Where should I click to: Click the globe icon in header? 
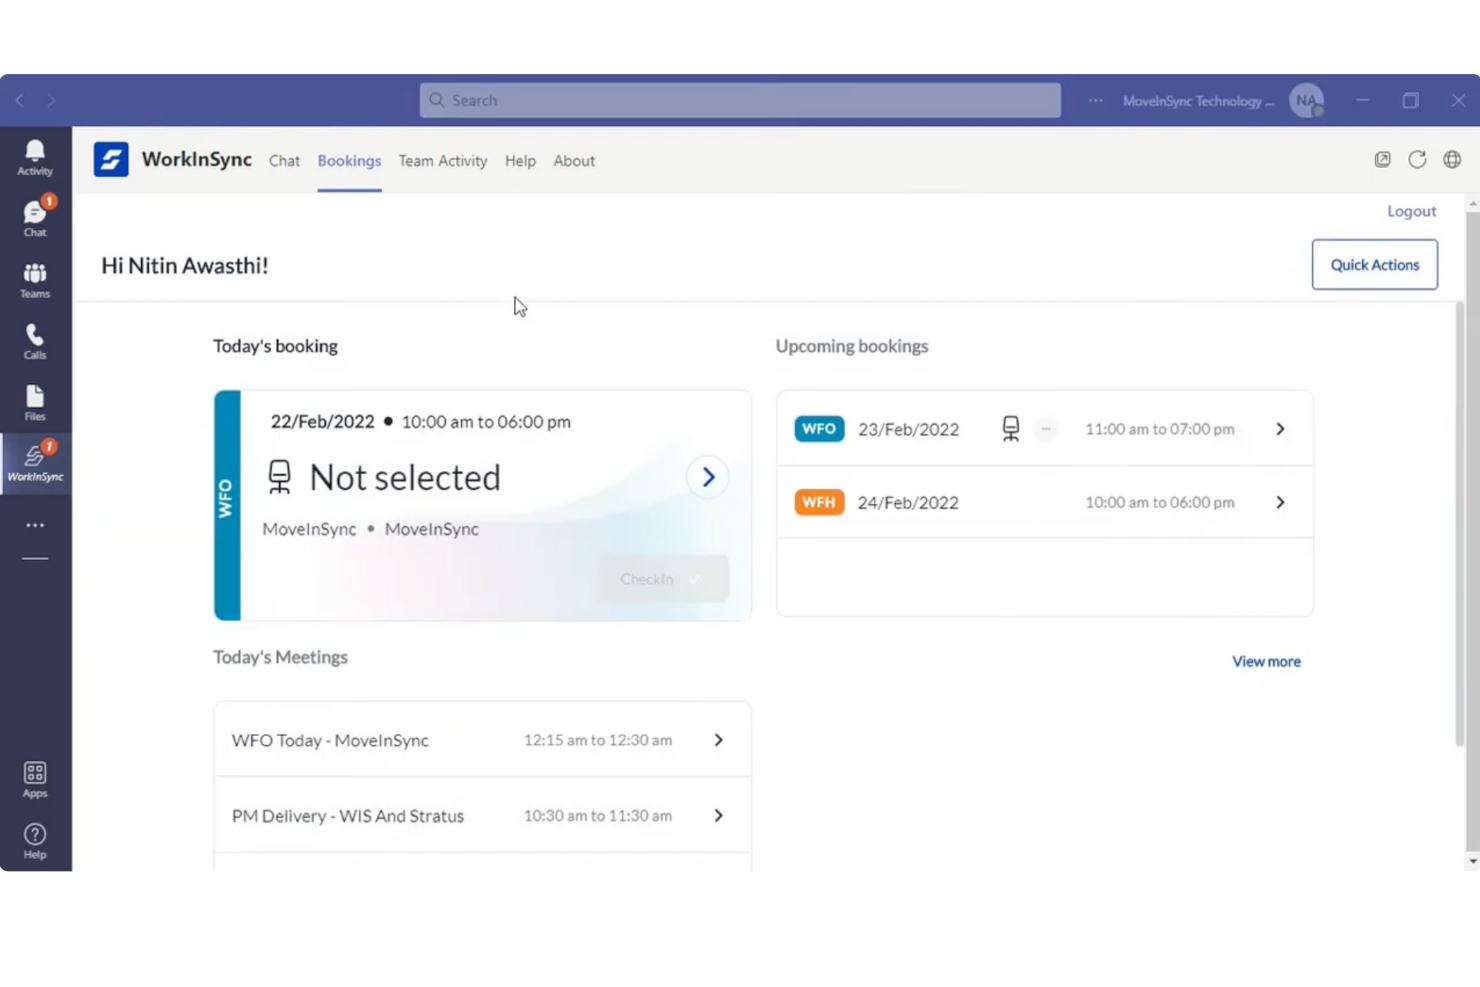[1452, 160]
